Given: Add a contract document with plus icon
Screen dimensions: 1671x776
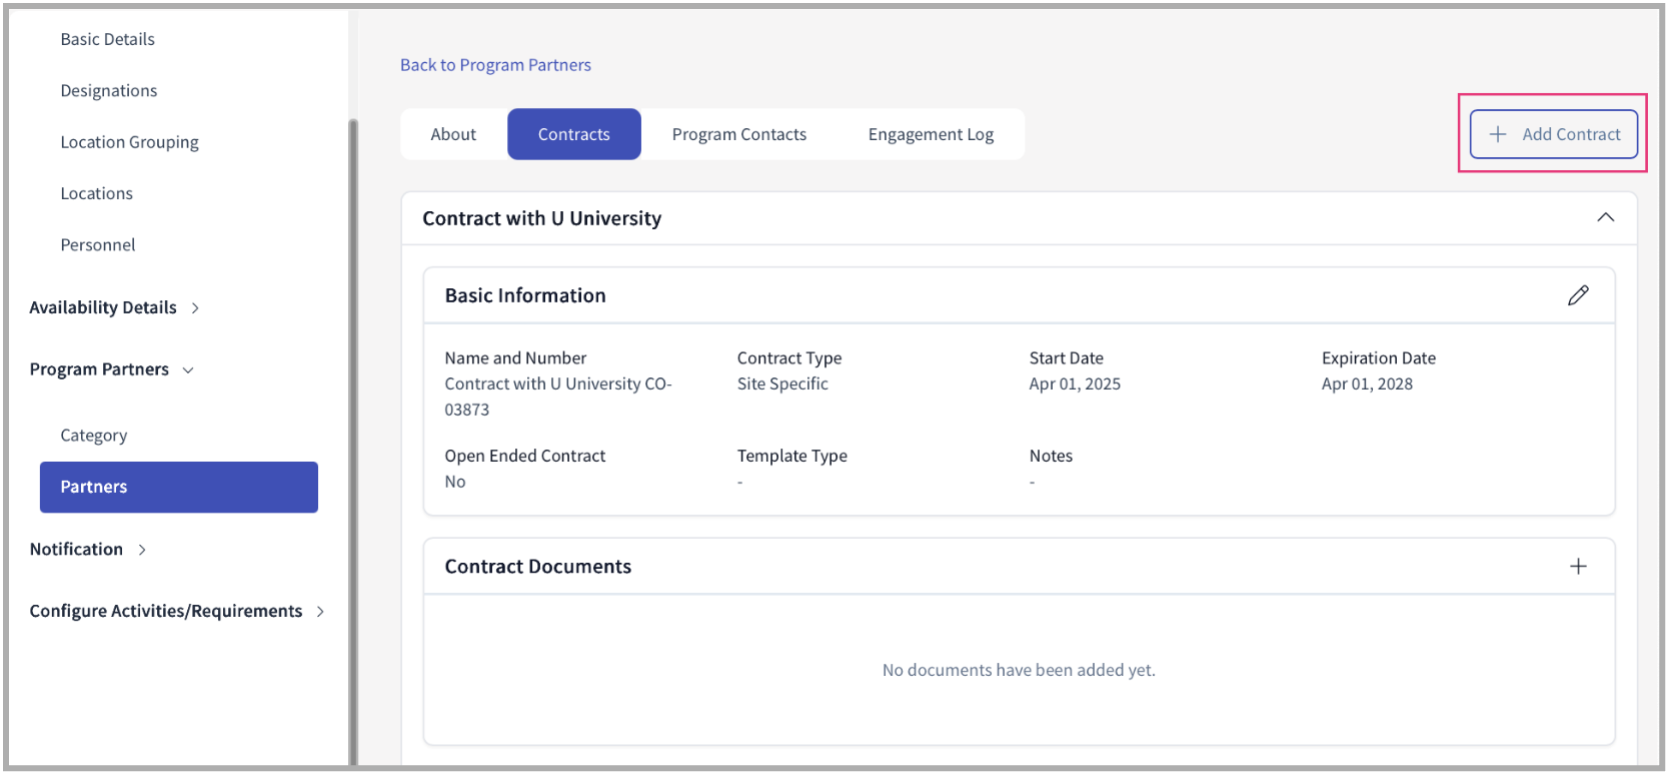Looking at the screenshot, I should pyautogui.click(x=1577, y=566).
